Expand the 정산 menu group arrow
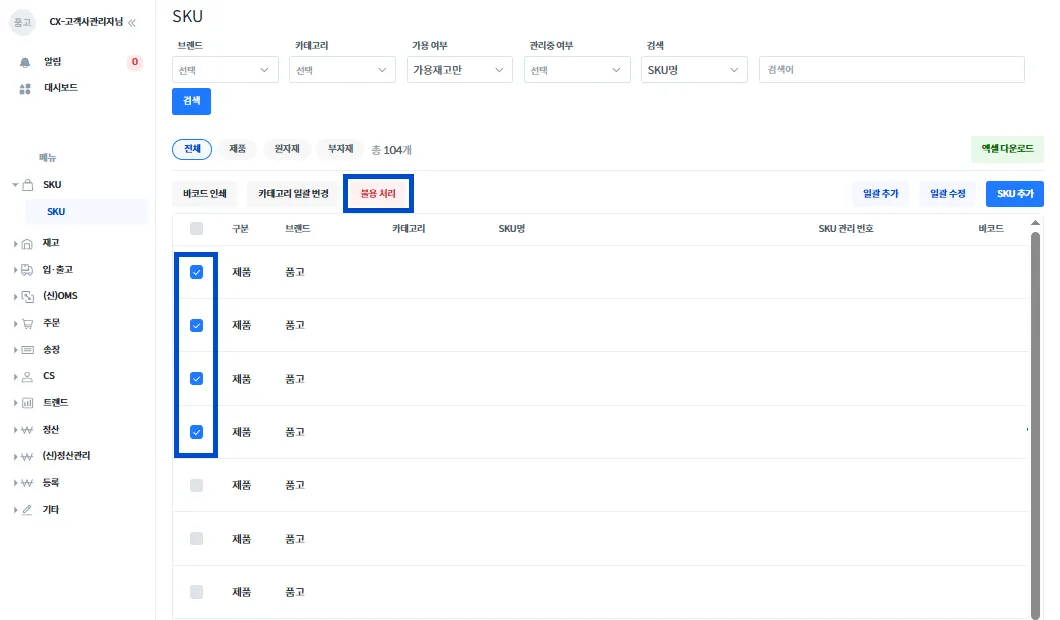Viewport: 1060px width, 620px height. [x=15, y=430]
